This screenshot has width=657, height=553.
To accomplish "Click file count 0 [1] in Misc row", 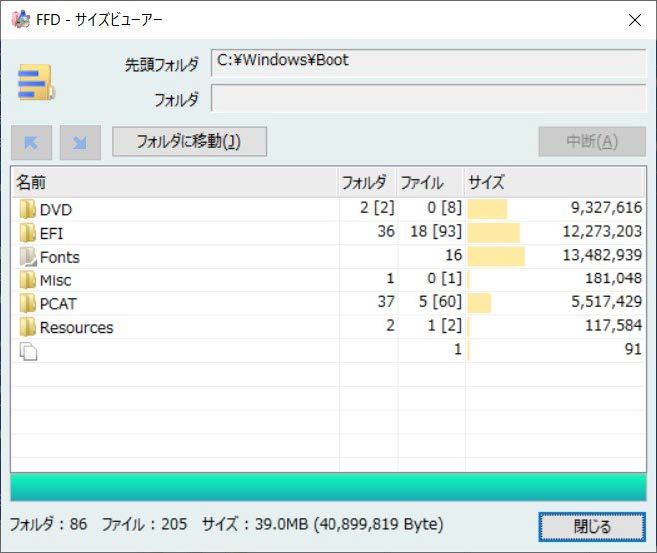I will pos(445,278).
